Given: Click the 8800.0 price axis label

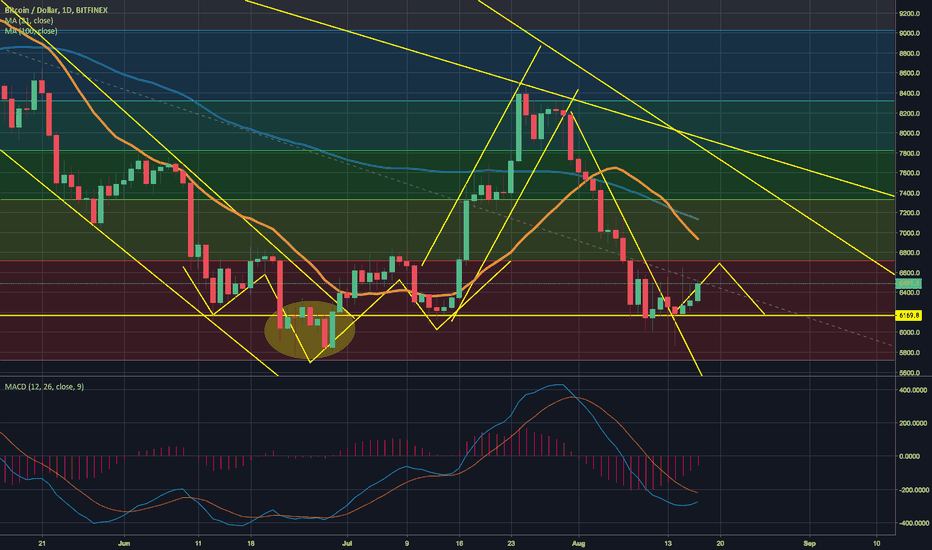Looking at the screenshot, I should coord(909,54).
